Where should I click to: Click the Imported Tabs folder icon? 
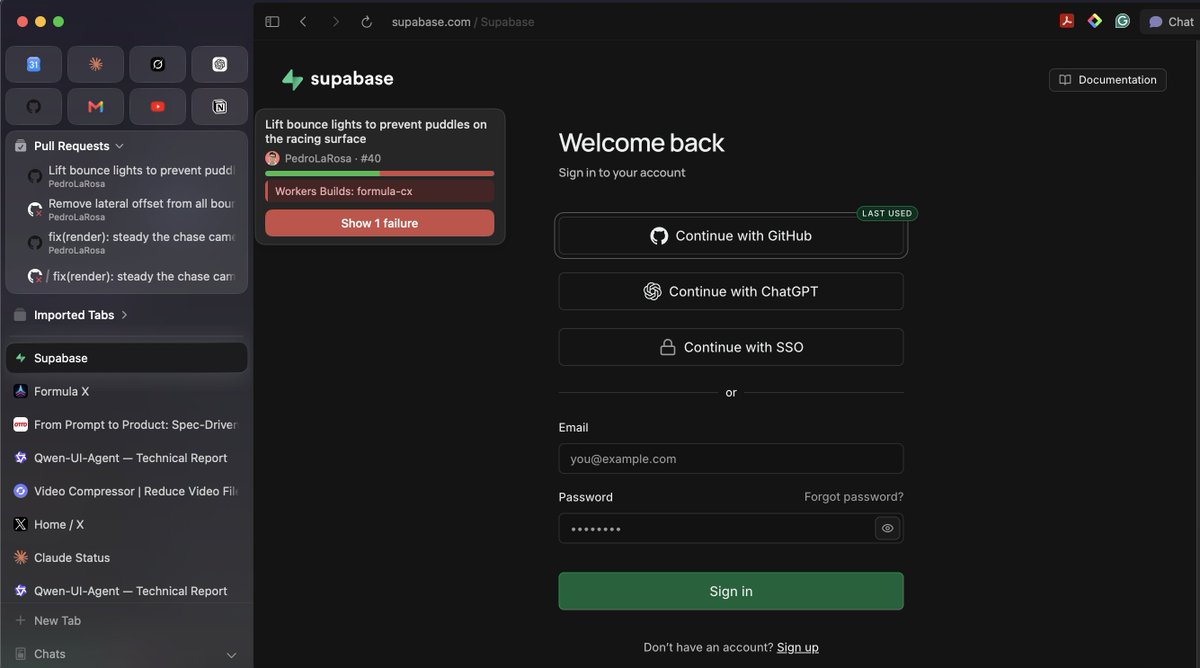[x=20, y=315]
